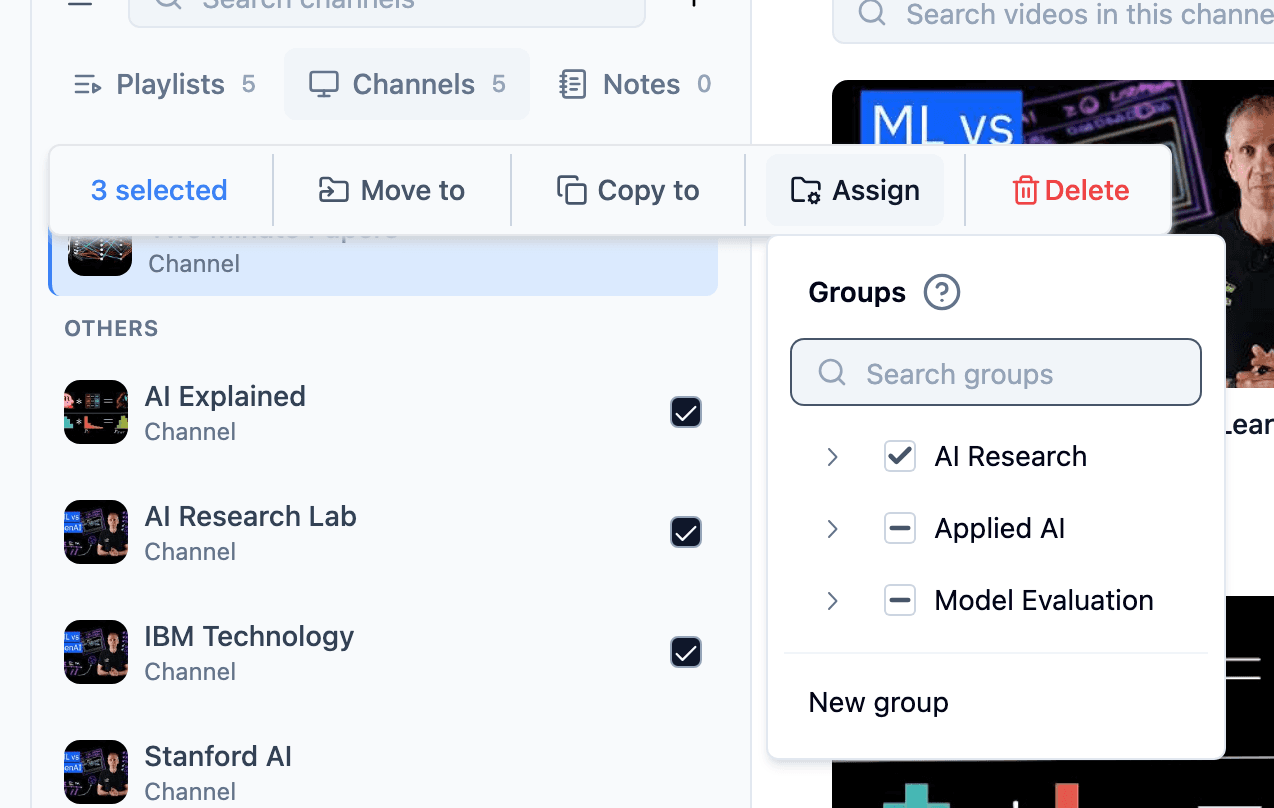The image size is (1274, 808).
Task: Create a New group
Action: pyautogui.click(x=879, y=703)
